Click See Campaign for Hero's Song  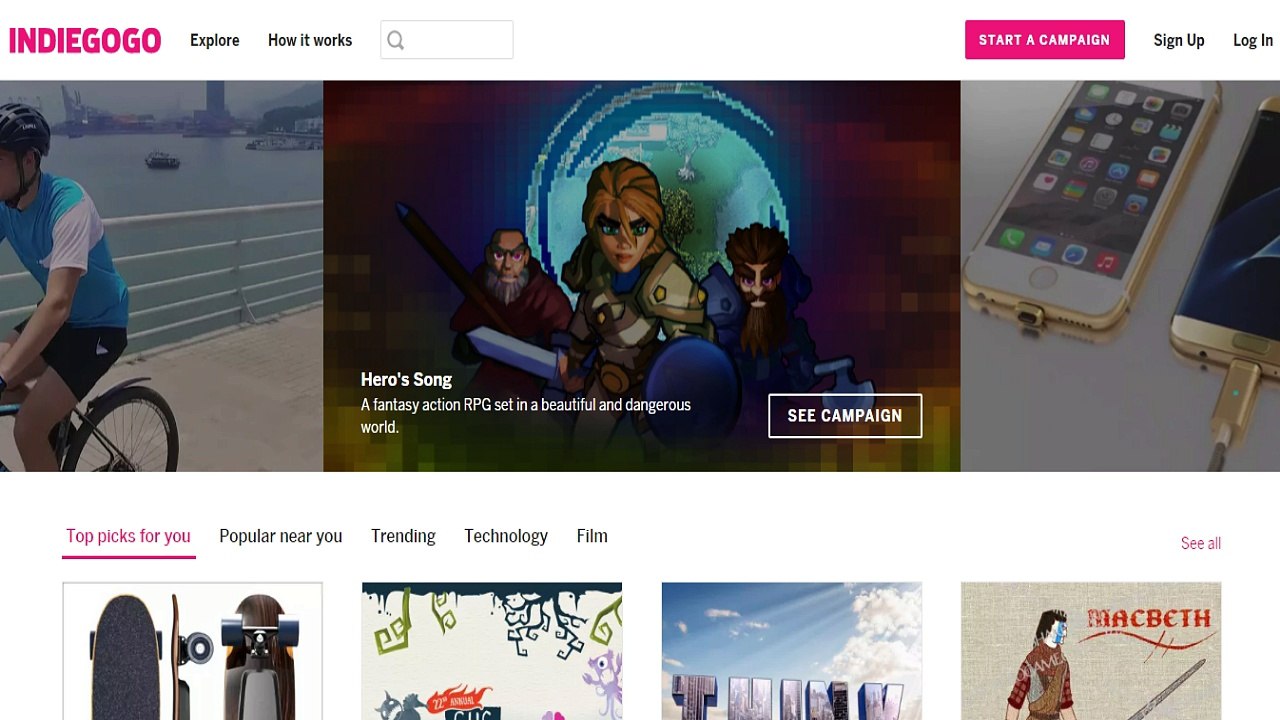[x=845, y=416]
